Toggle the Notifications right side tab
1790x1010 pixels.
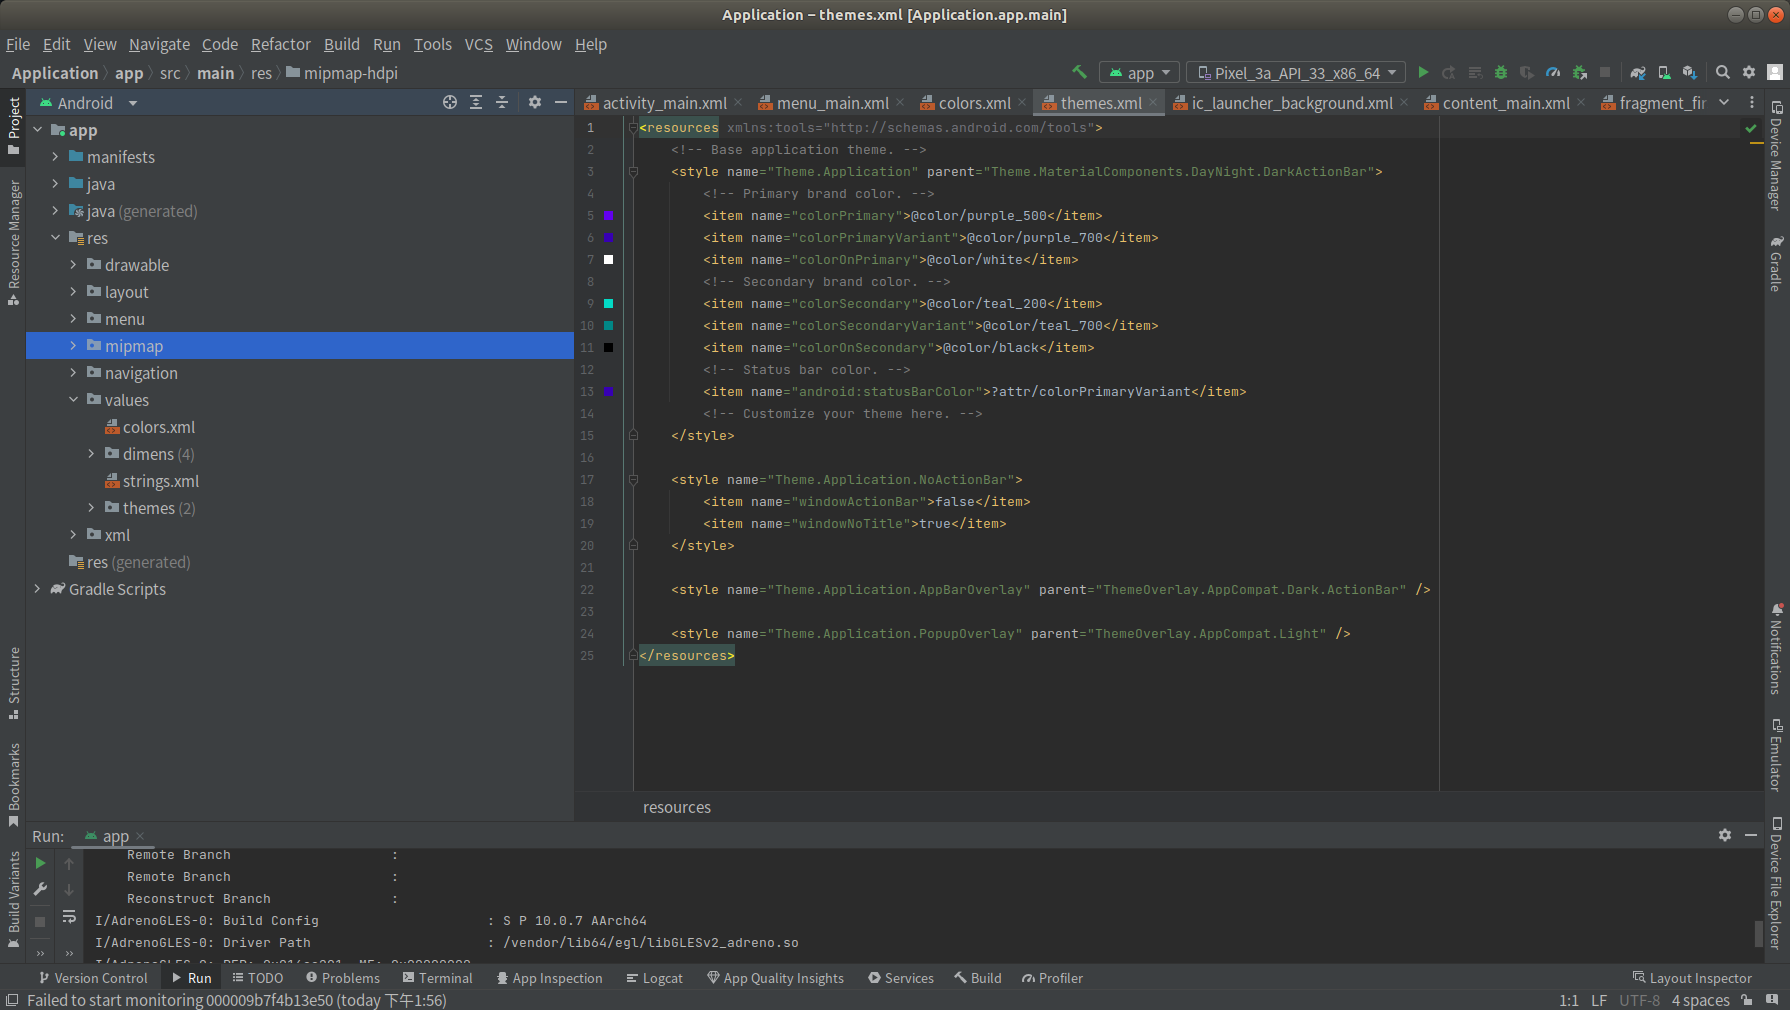[x=1776, y=649]
